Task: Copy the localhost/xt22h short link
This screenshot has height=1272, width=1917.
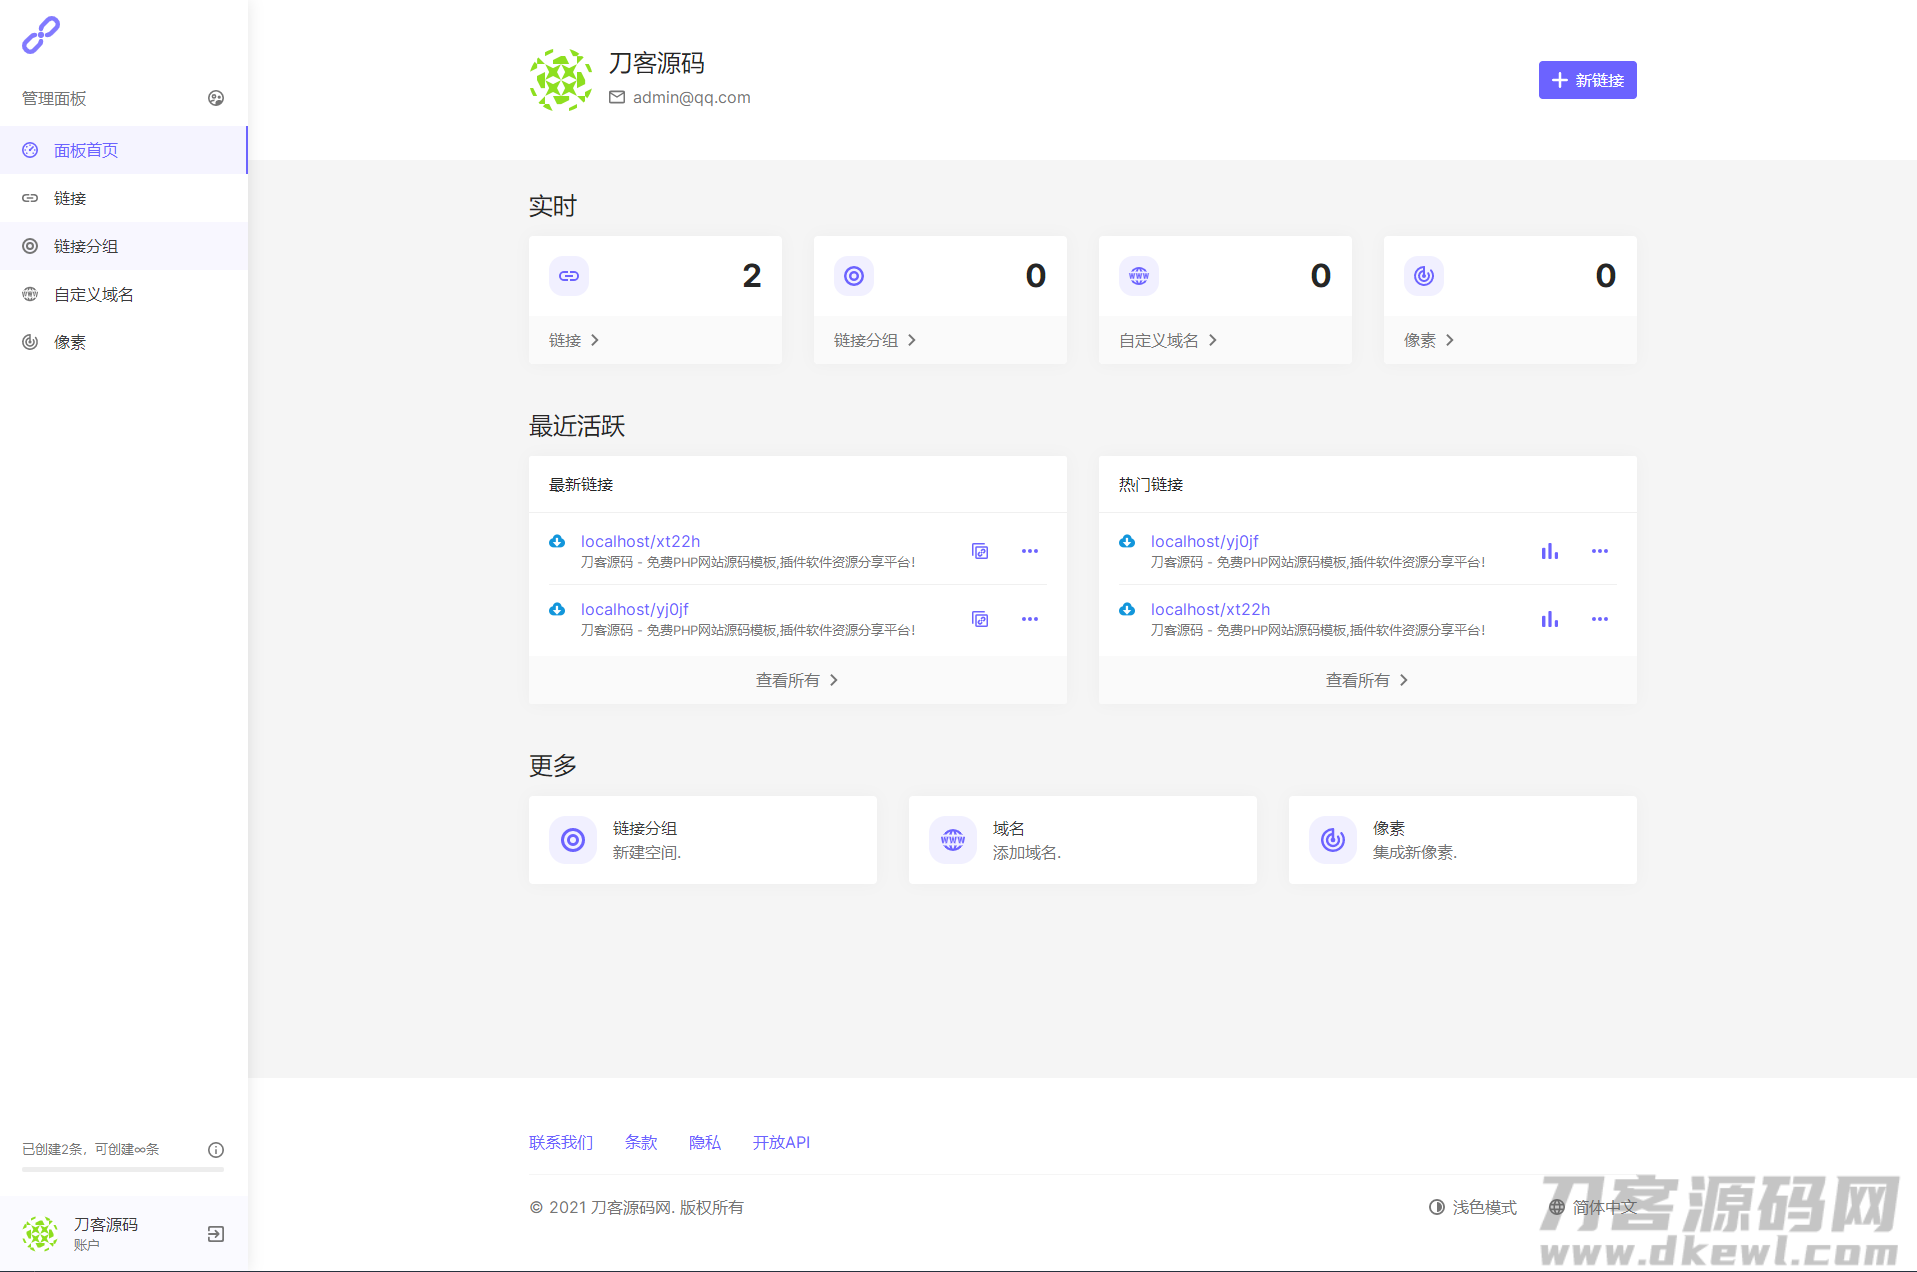Action: click(980, 551)
